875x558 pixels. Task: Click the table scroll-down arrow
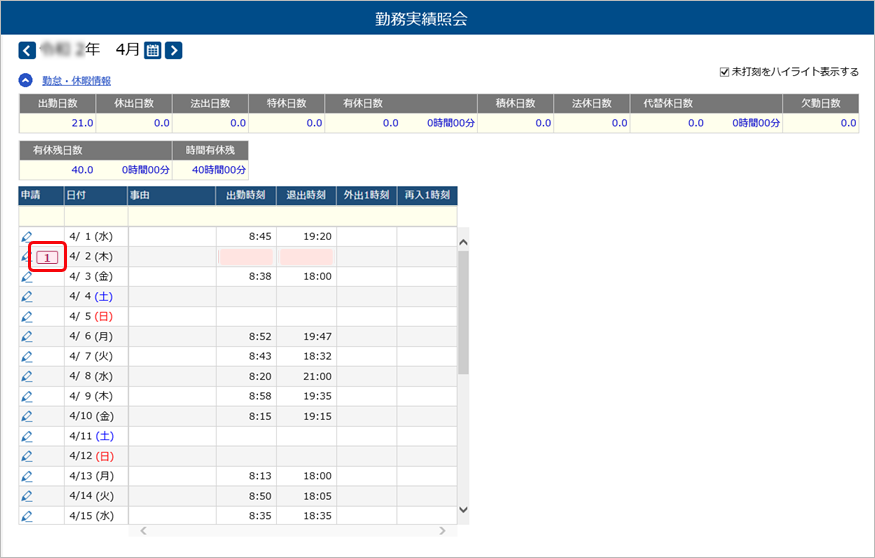pos(463,509)
